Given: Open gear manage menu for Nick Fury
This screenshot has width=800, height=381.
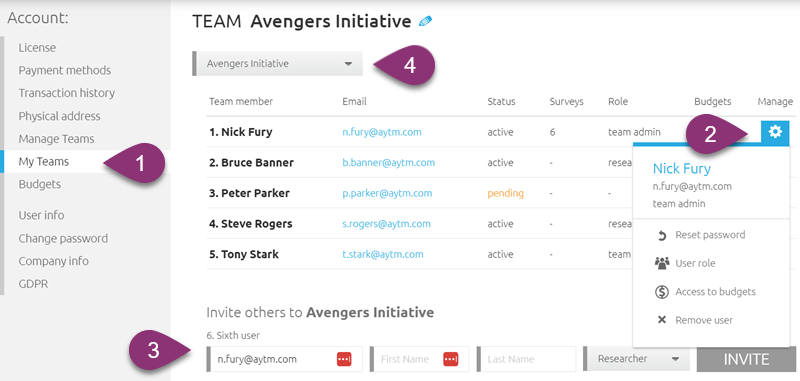Looking at the screenshot, I should coord(775,132).
